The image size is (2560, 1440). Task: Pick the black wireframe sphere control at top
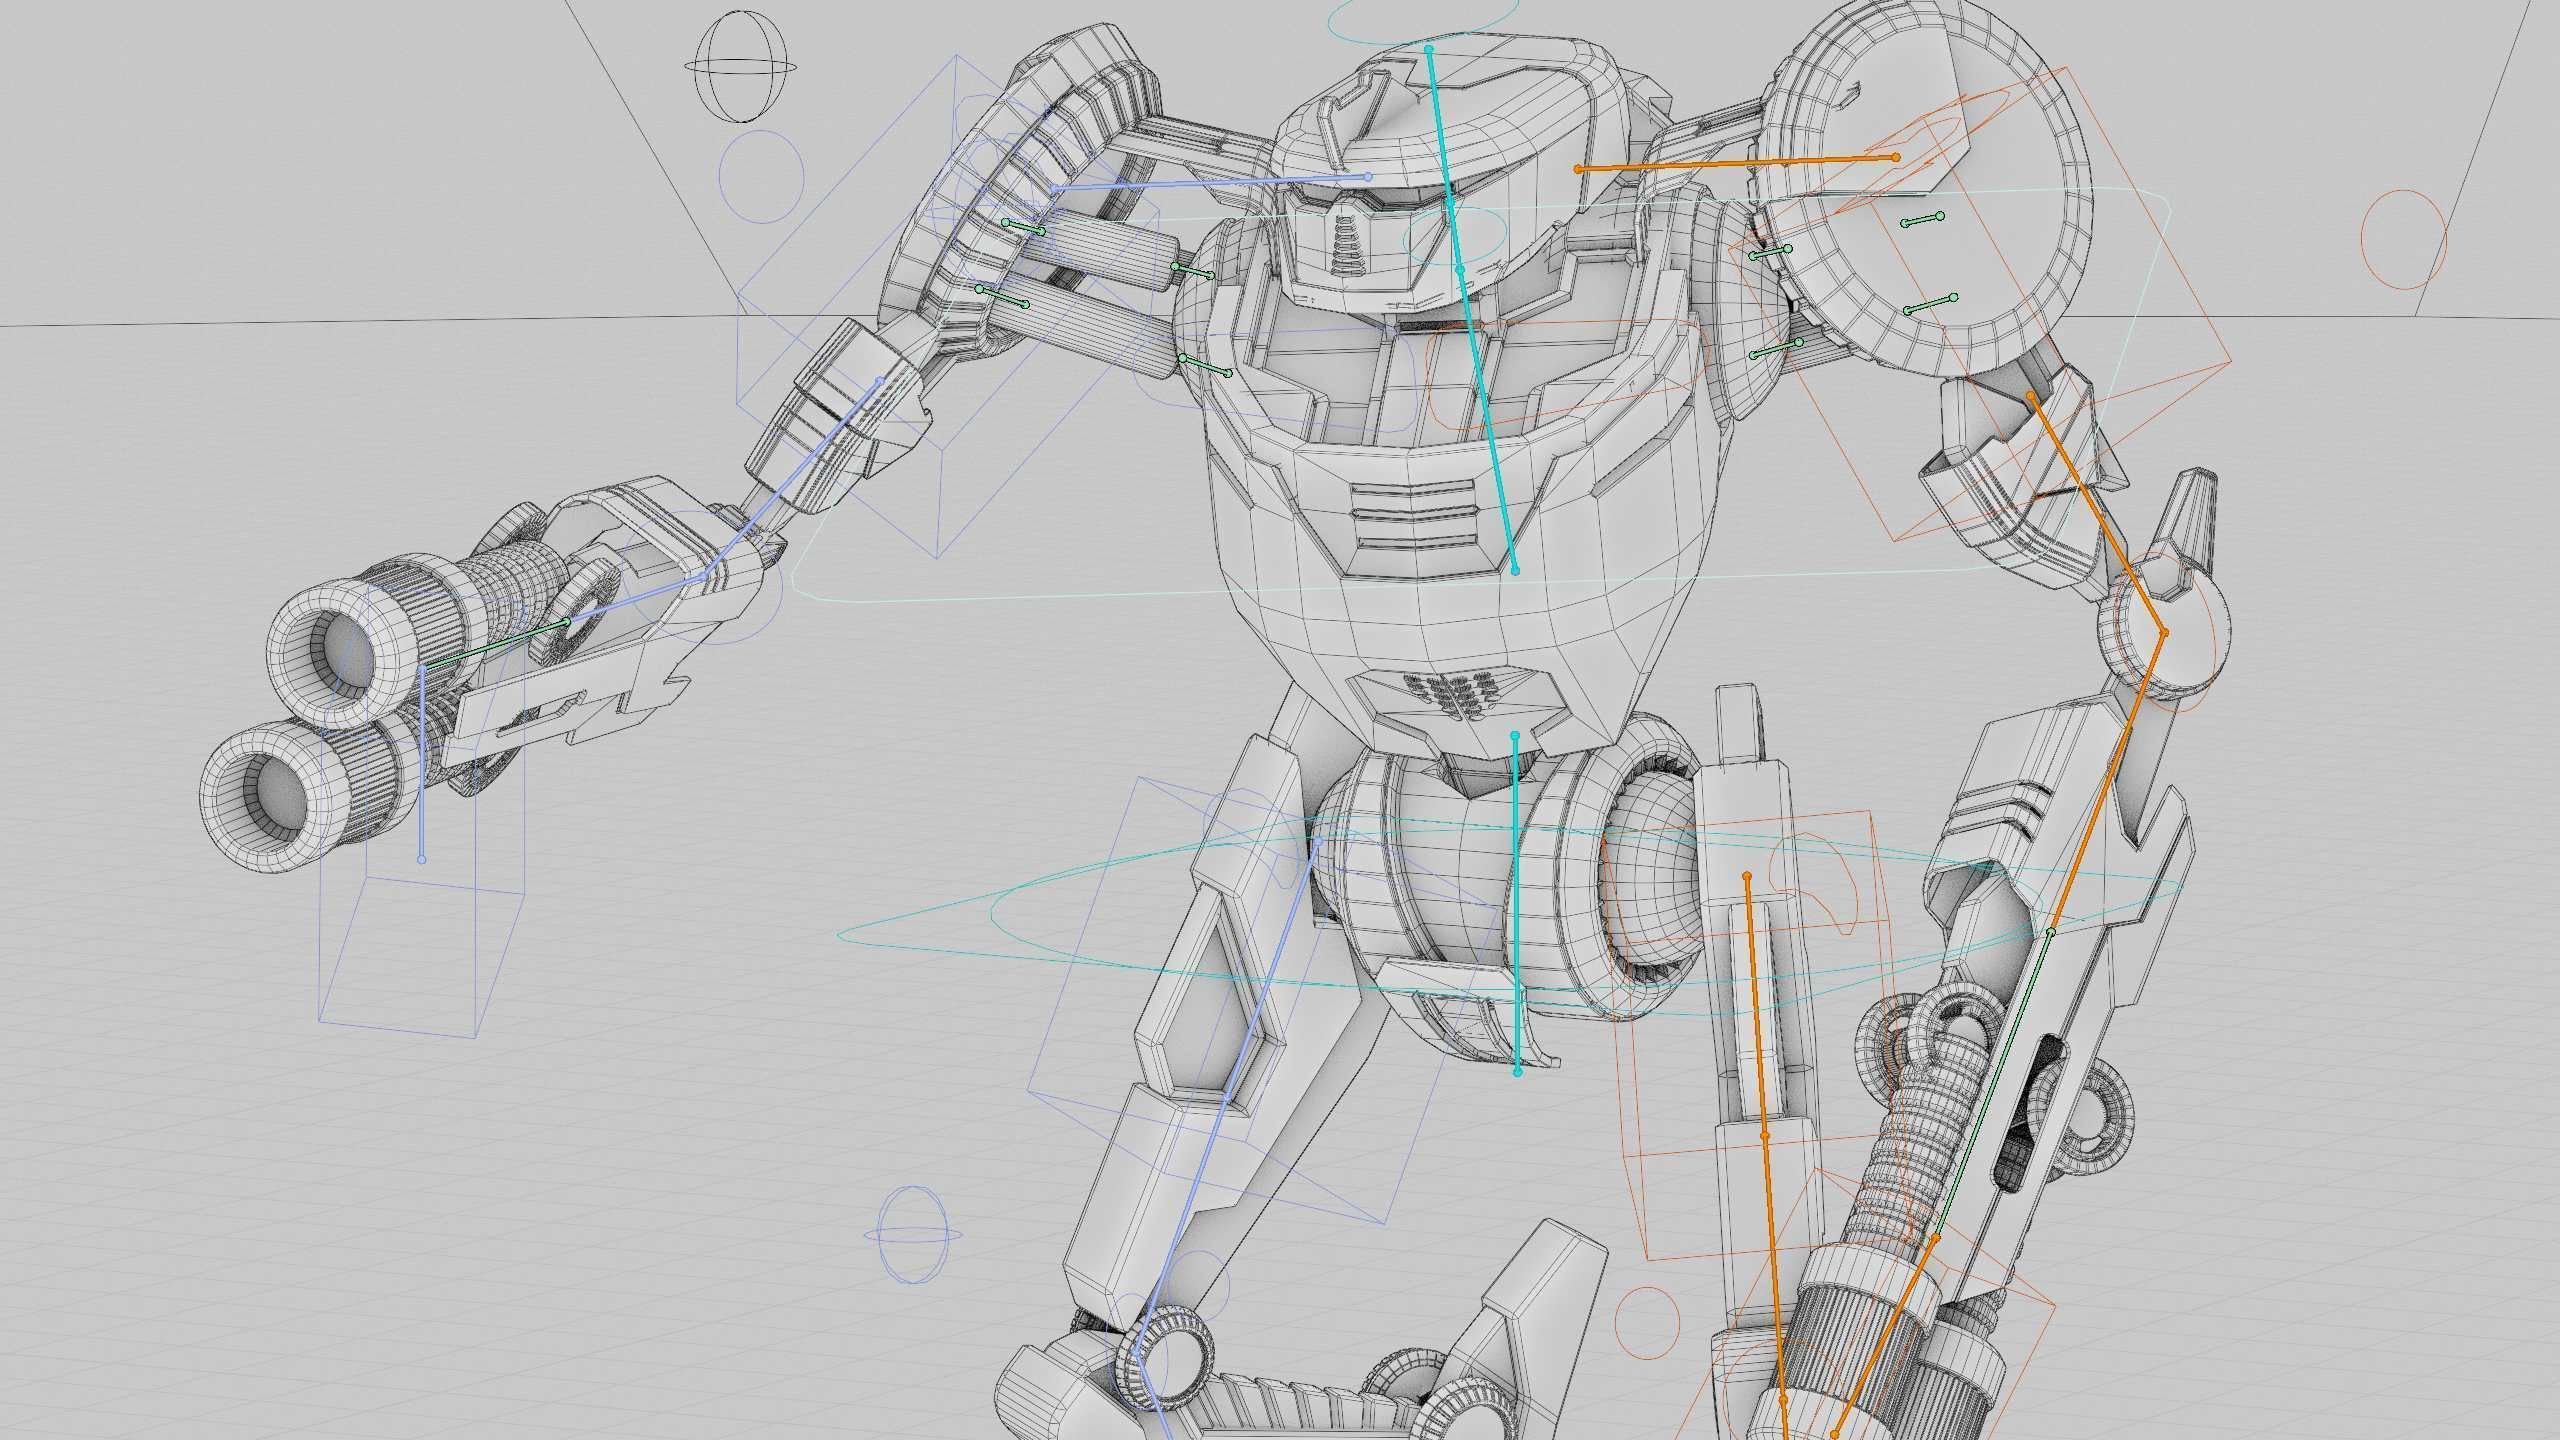click(741, 69)
